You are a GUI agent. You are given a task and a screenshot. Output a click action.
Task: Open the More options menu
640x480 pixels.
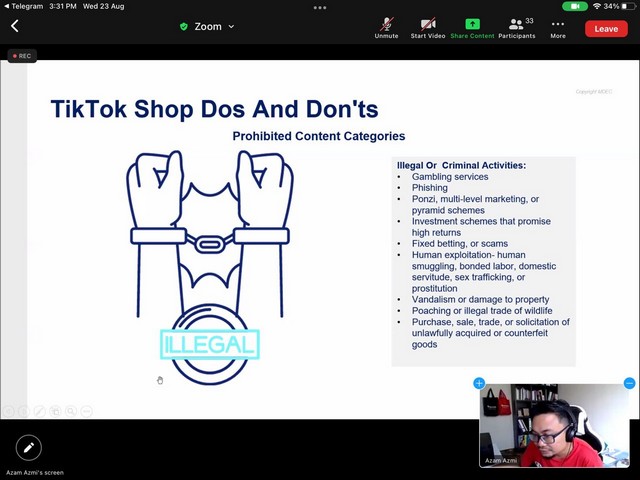click(x=558, y=27)
